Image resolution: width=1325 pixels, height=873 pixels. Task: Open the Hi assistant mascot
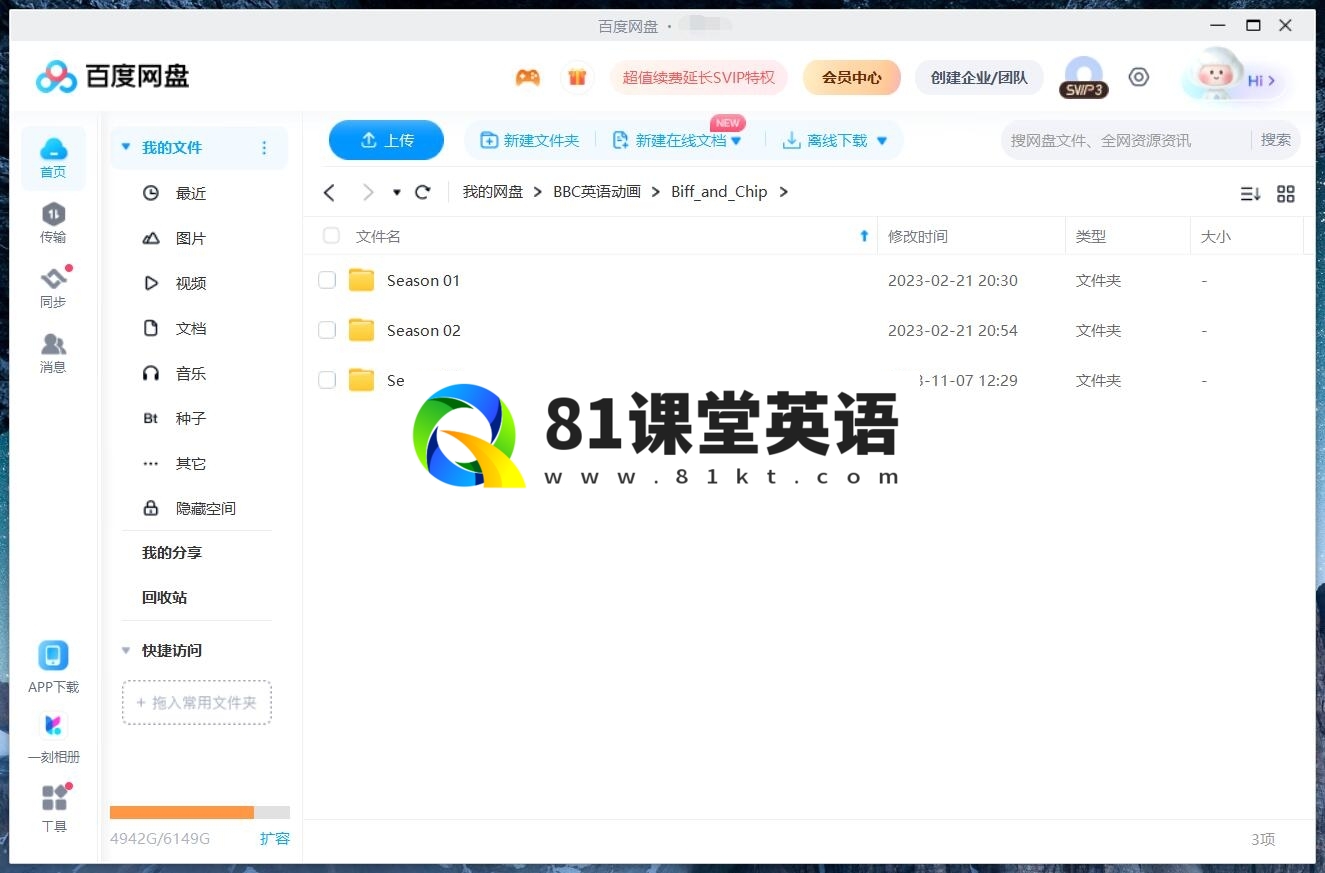point(1234,78)
